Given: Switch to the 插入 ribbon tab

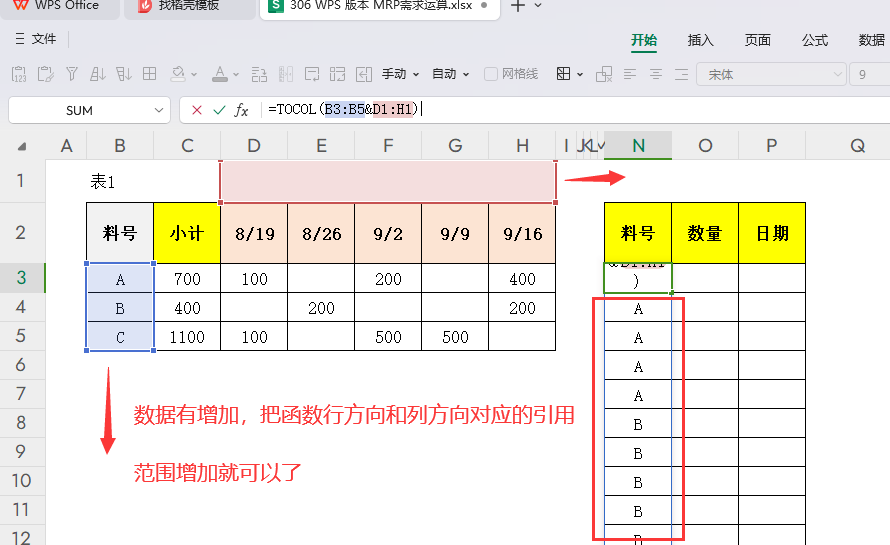Looking at the screenshot, I should point(700,40).
